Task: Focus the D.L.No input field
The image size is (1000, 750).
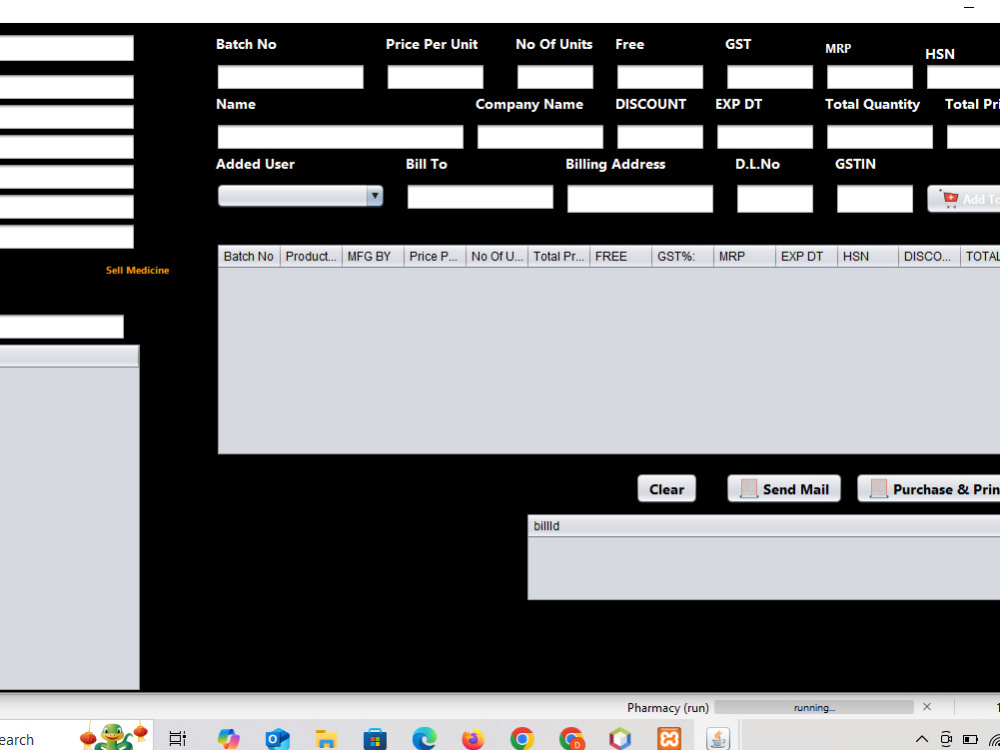Action: coord(775,199)
